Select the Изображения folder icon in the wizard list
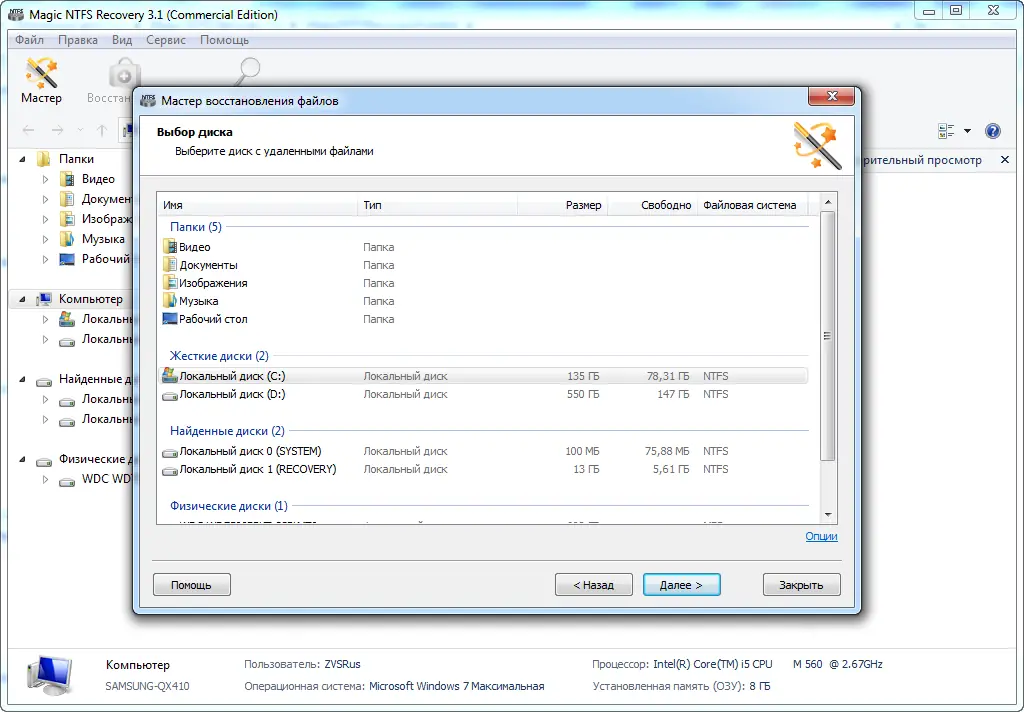Image resolution: width=1024 pixels, height=712 pixels. click(x=170, y=283)
